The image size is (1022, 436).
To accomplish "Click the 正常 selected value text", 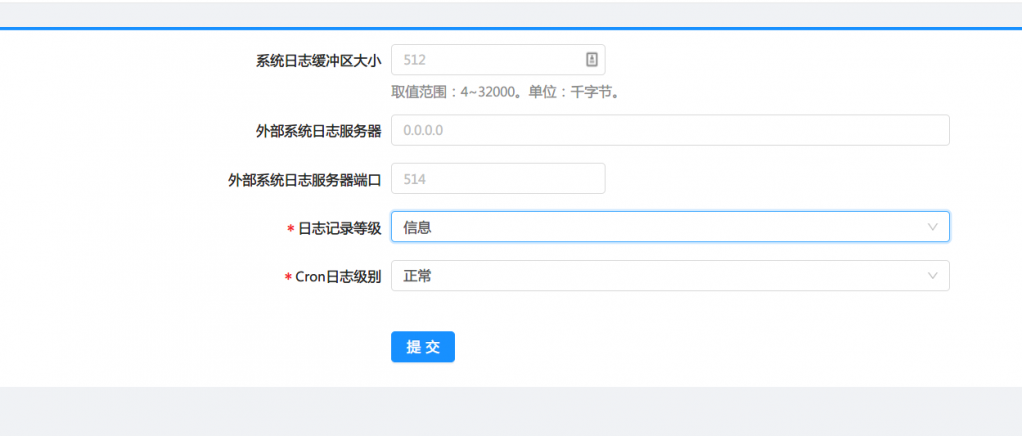I will pyautogui.click(x=417, y=277).
